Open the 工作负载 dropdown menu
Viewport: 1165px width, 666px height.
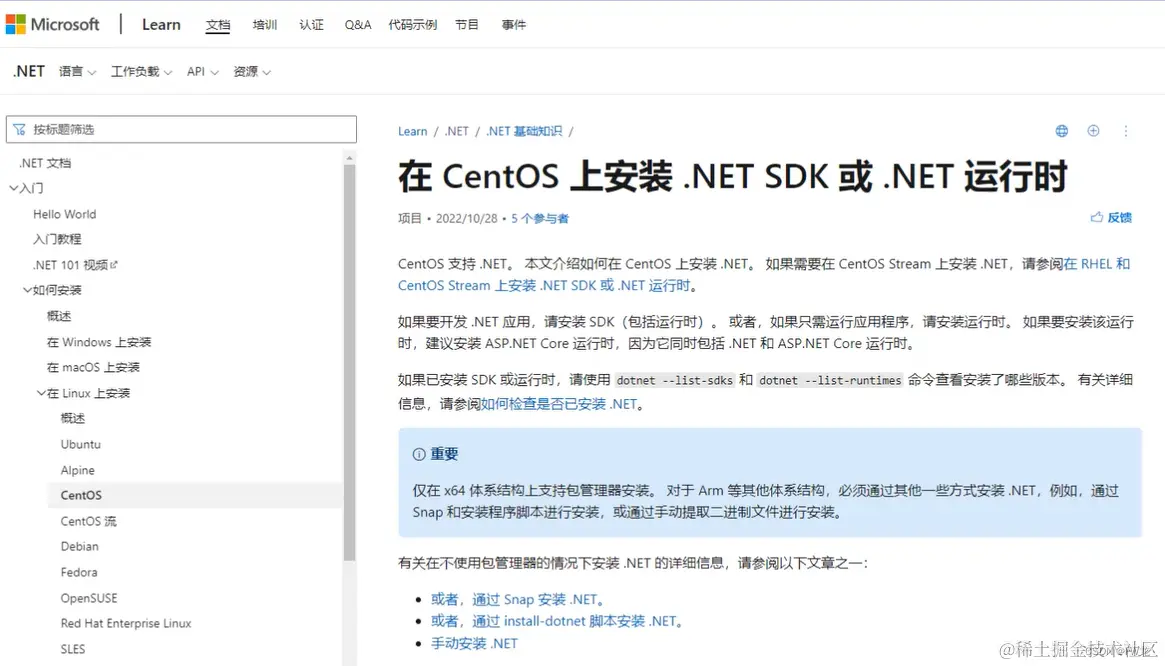point(141,71)
